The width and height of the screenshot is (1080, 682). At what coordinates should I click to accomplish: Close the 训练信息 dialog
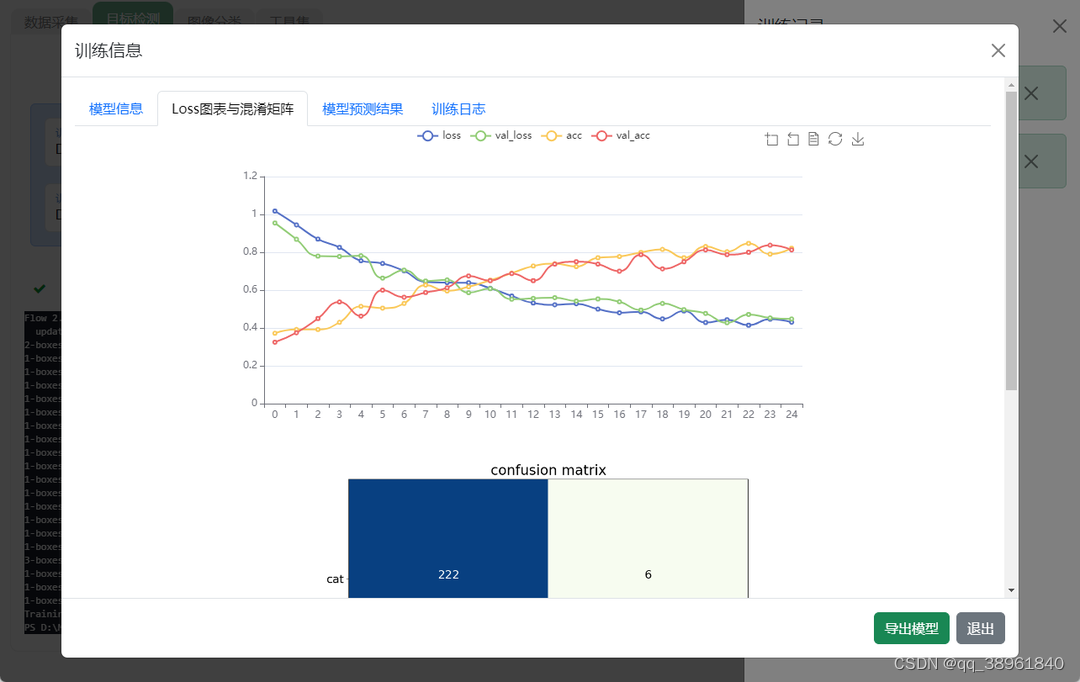(x=998, y=50)
